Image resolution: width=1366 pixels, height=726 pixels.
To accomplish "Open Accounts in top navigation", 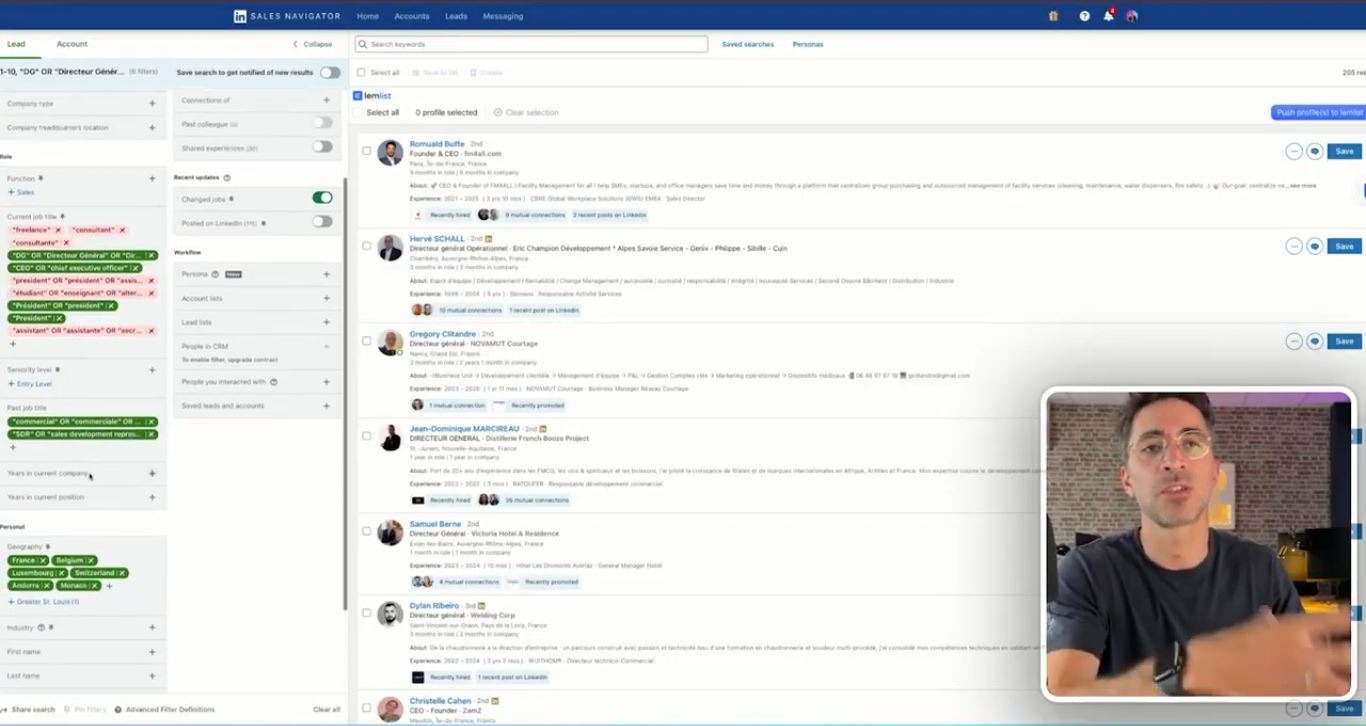I will [412, 16].
